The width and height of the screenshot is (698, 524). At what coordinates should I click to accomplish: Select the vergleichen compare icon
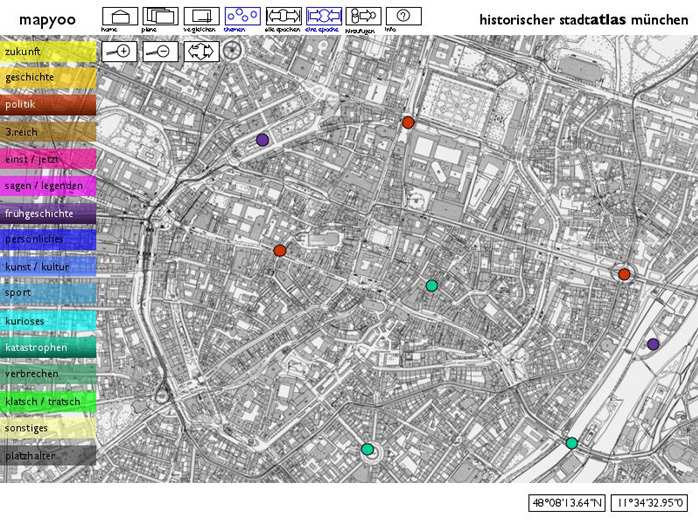point(201,16)
